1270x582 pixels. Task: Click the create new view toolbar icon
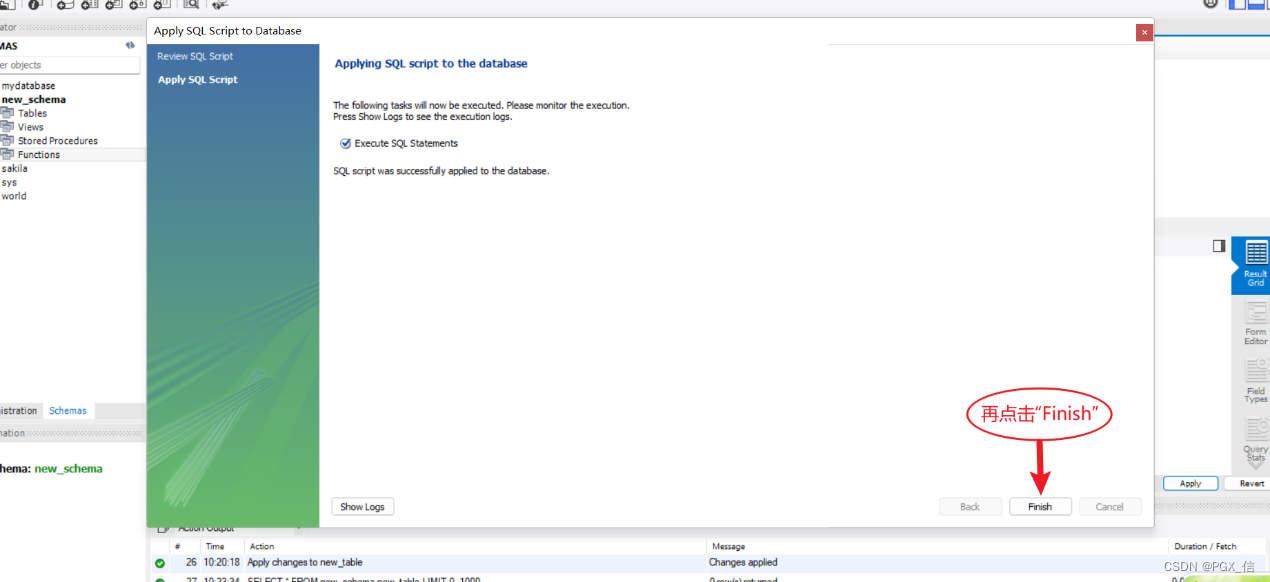114,5
